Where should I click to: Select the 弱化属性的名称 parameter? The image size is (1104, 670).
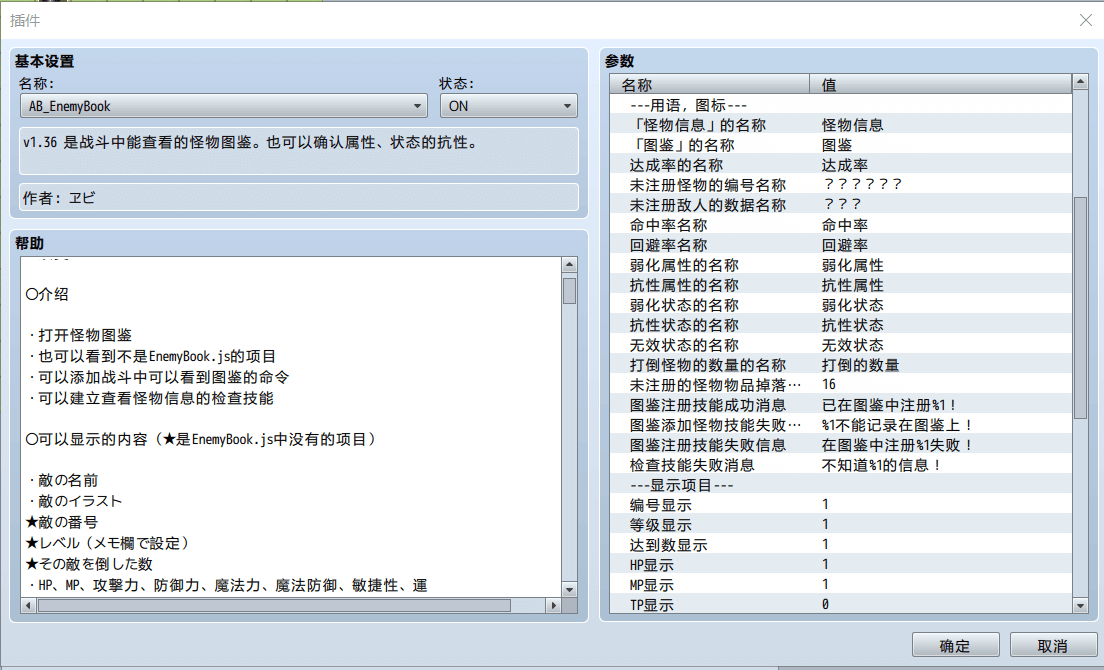pyautogui.click(x=841, y=265)
